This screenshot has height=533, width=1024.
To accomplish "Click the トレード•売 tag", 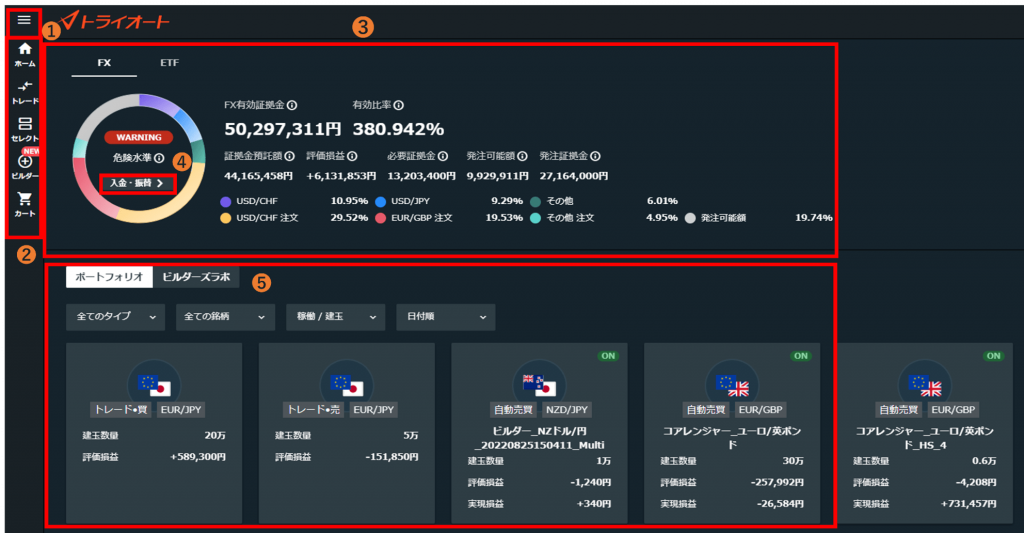I will coord(313,410).
